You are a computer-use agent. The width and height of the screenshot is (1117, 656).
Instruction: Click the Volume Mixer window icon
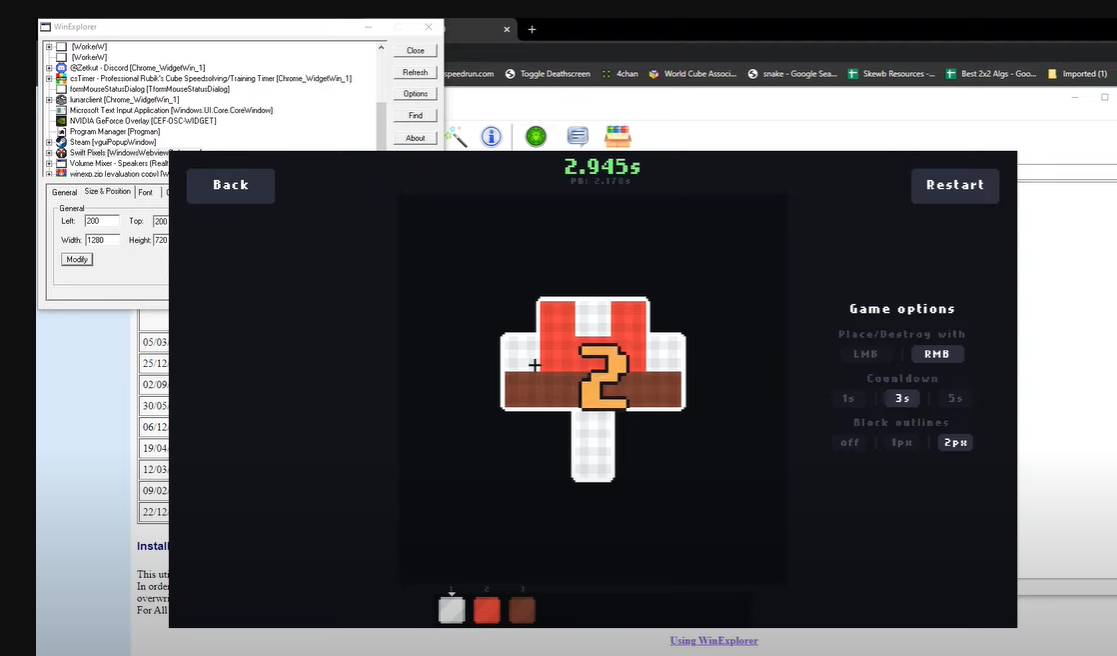coord(61,163)
